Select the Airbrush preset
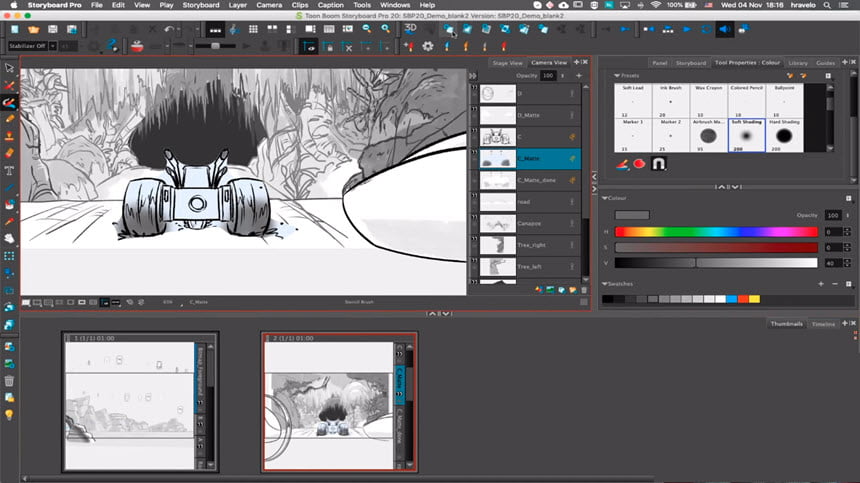This screenshot has height=483, width=860. tap(708, 135)
